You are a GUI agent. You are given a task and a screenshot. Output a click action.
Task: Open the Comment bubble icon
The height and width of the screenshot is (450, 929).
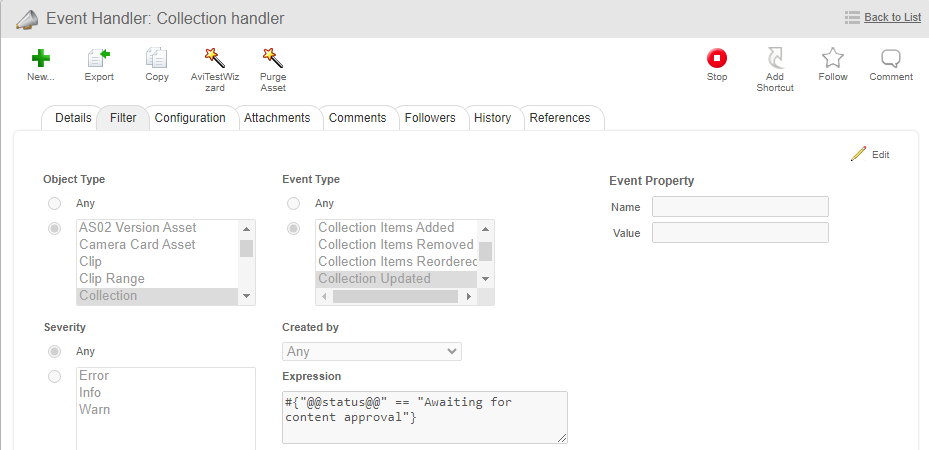tap(891, 59)
